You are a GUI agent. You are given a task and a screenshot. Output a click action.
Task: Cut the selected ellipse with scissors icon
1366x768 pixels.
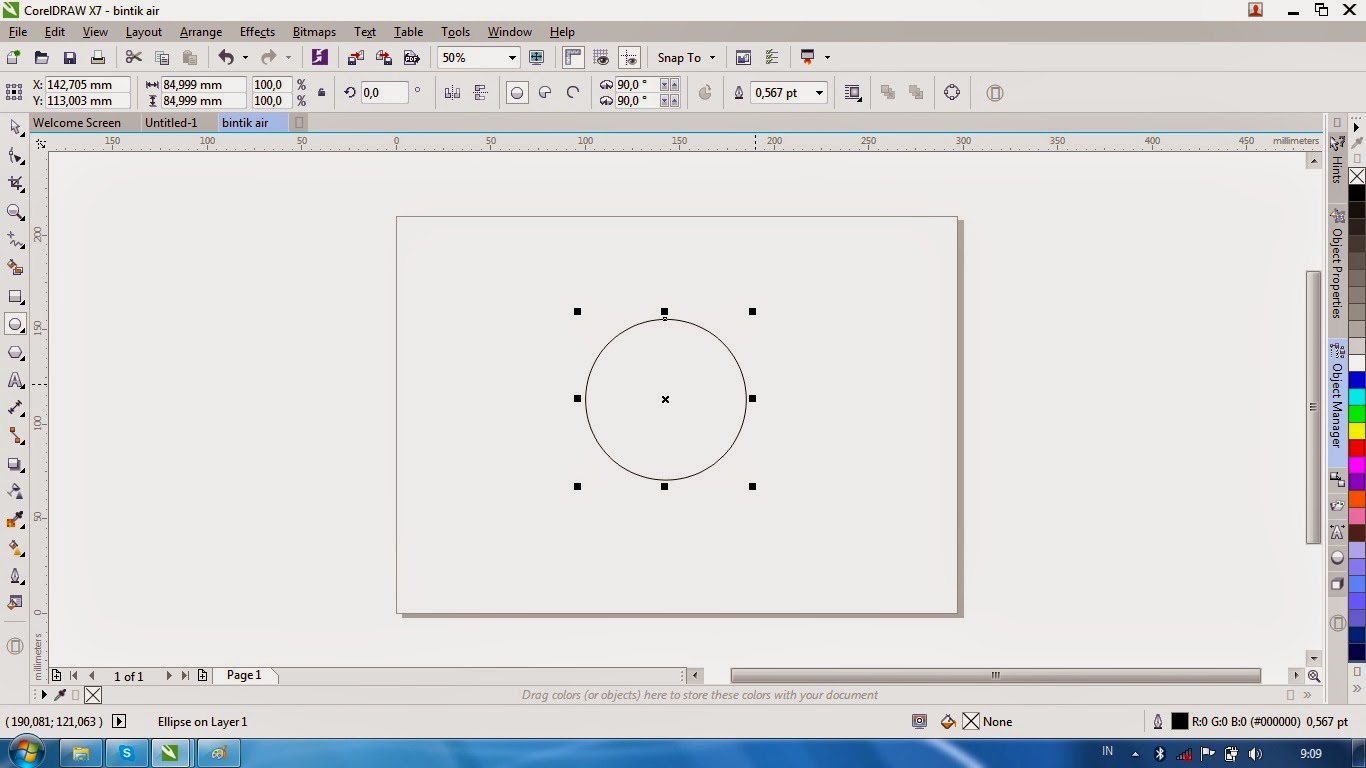click(x=133, y=58)
